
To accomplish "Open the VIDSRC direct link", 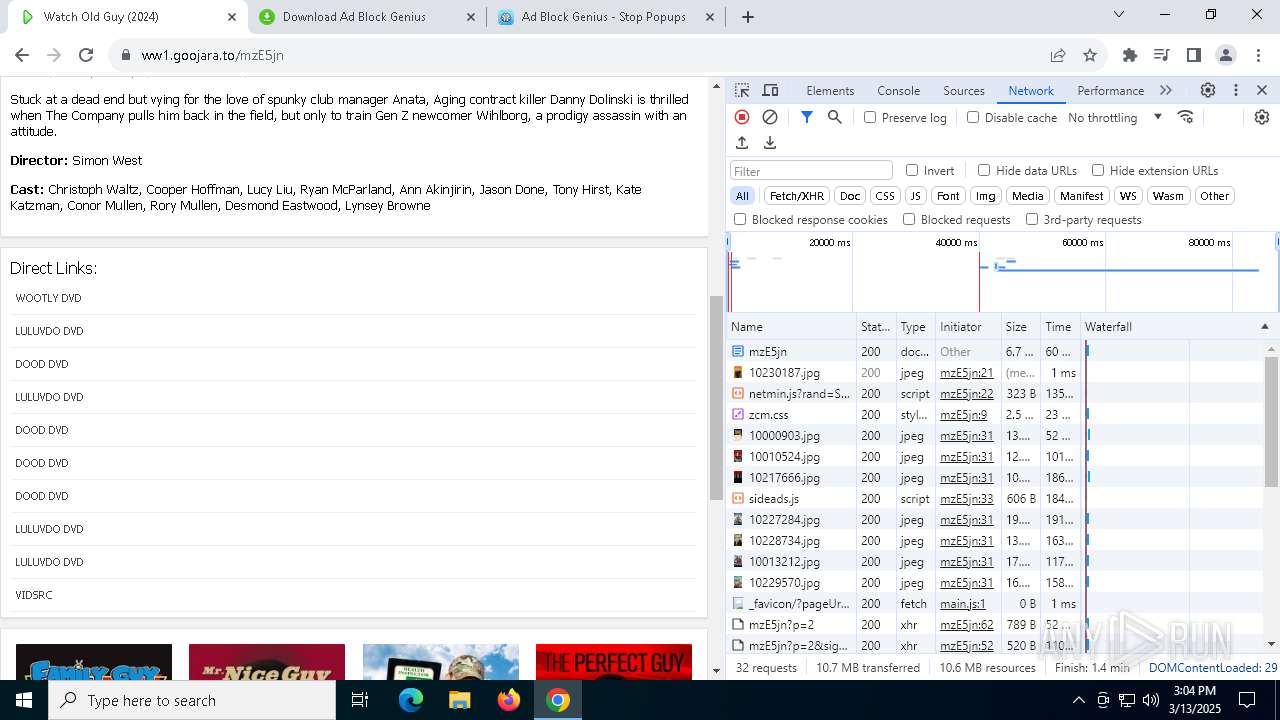I will pyautogui.click(x=34, y=595).
